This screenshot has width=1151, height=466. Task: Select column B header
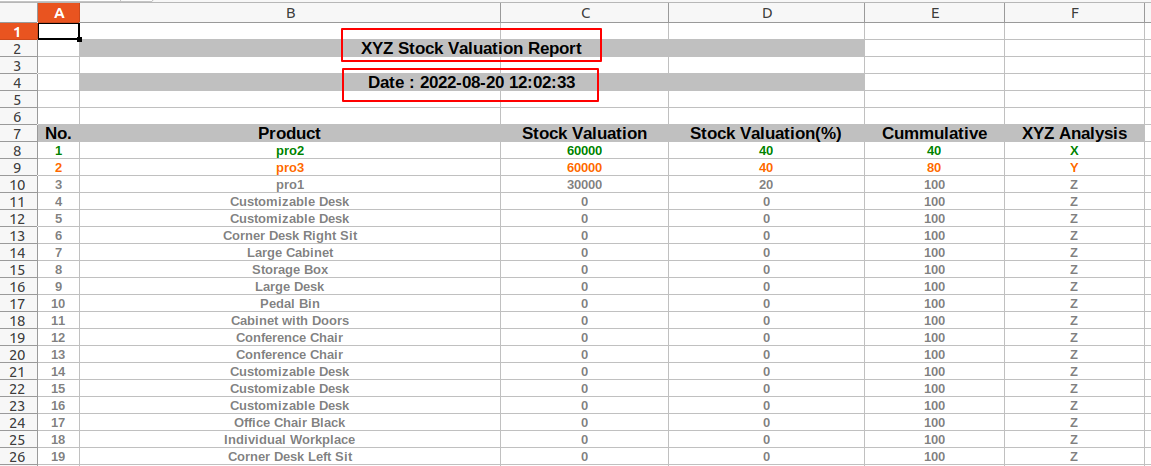click(290, 13)
